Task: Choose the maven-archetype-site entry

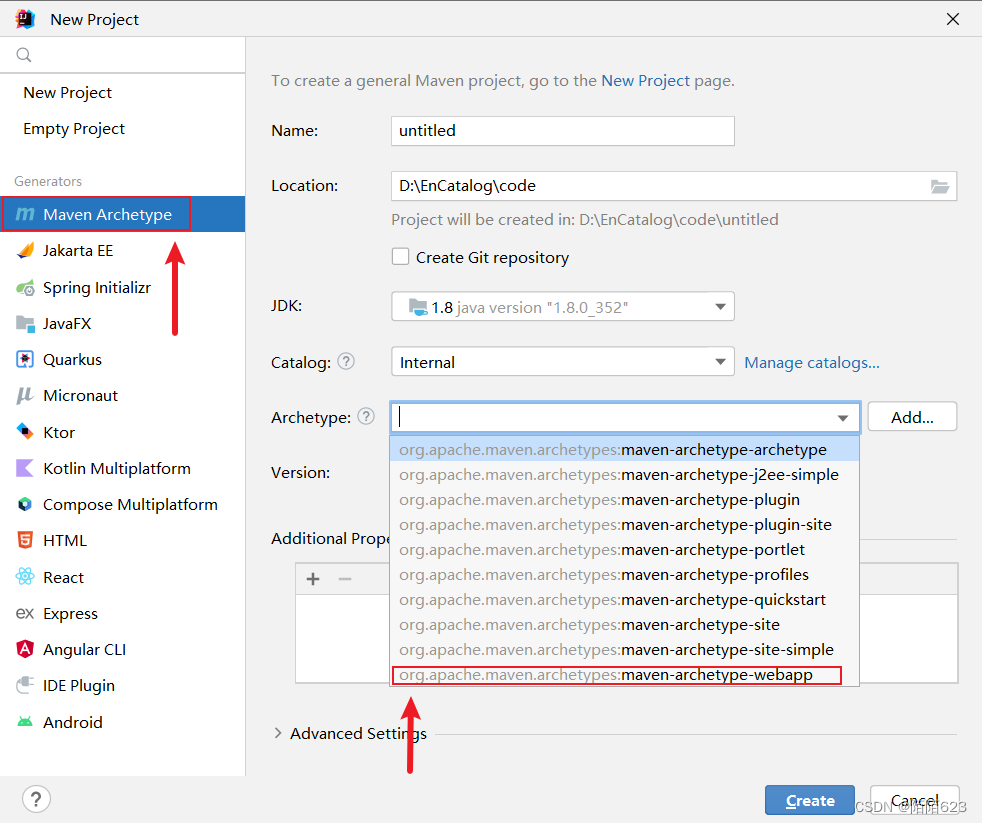Action: point(624,625)
